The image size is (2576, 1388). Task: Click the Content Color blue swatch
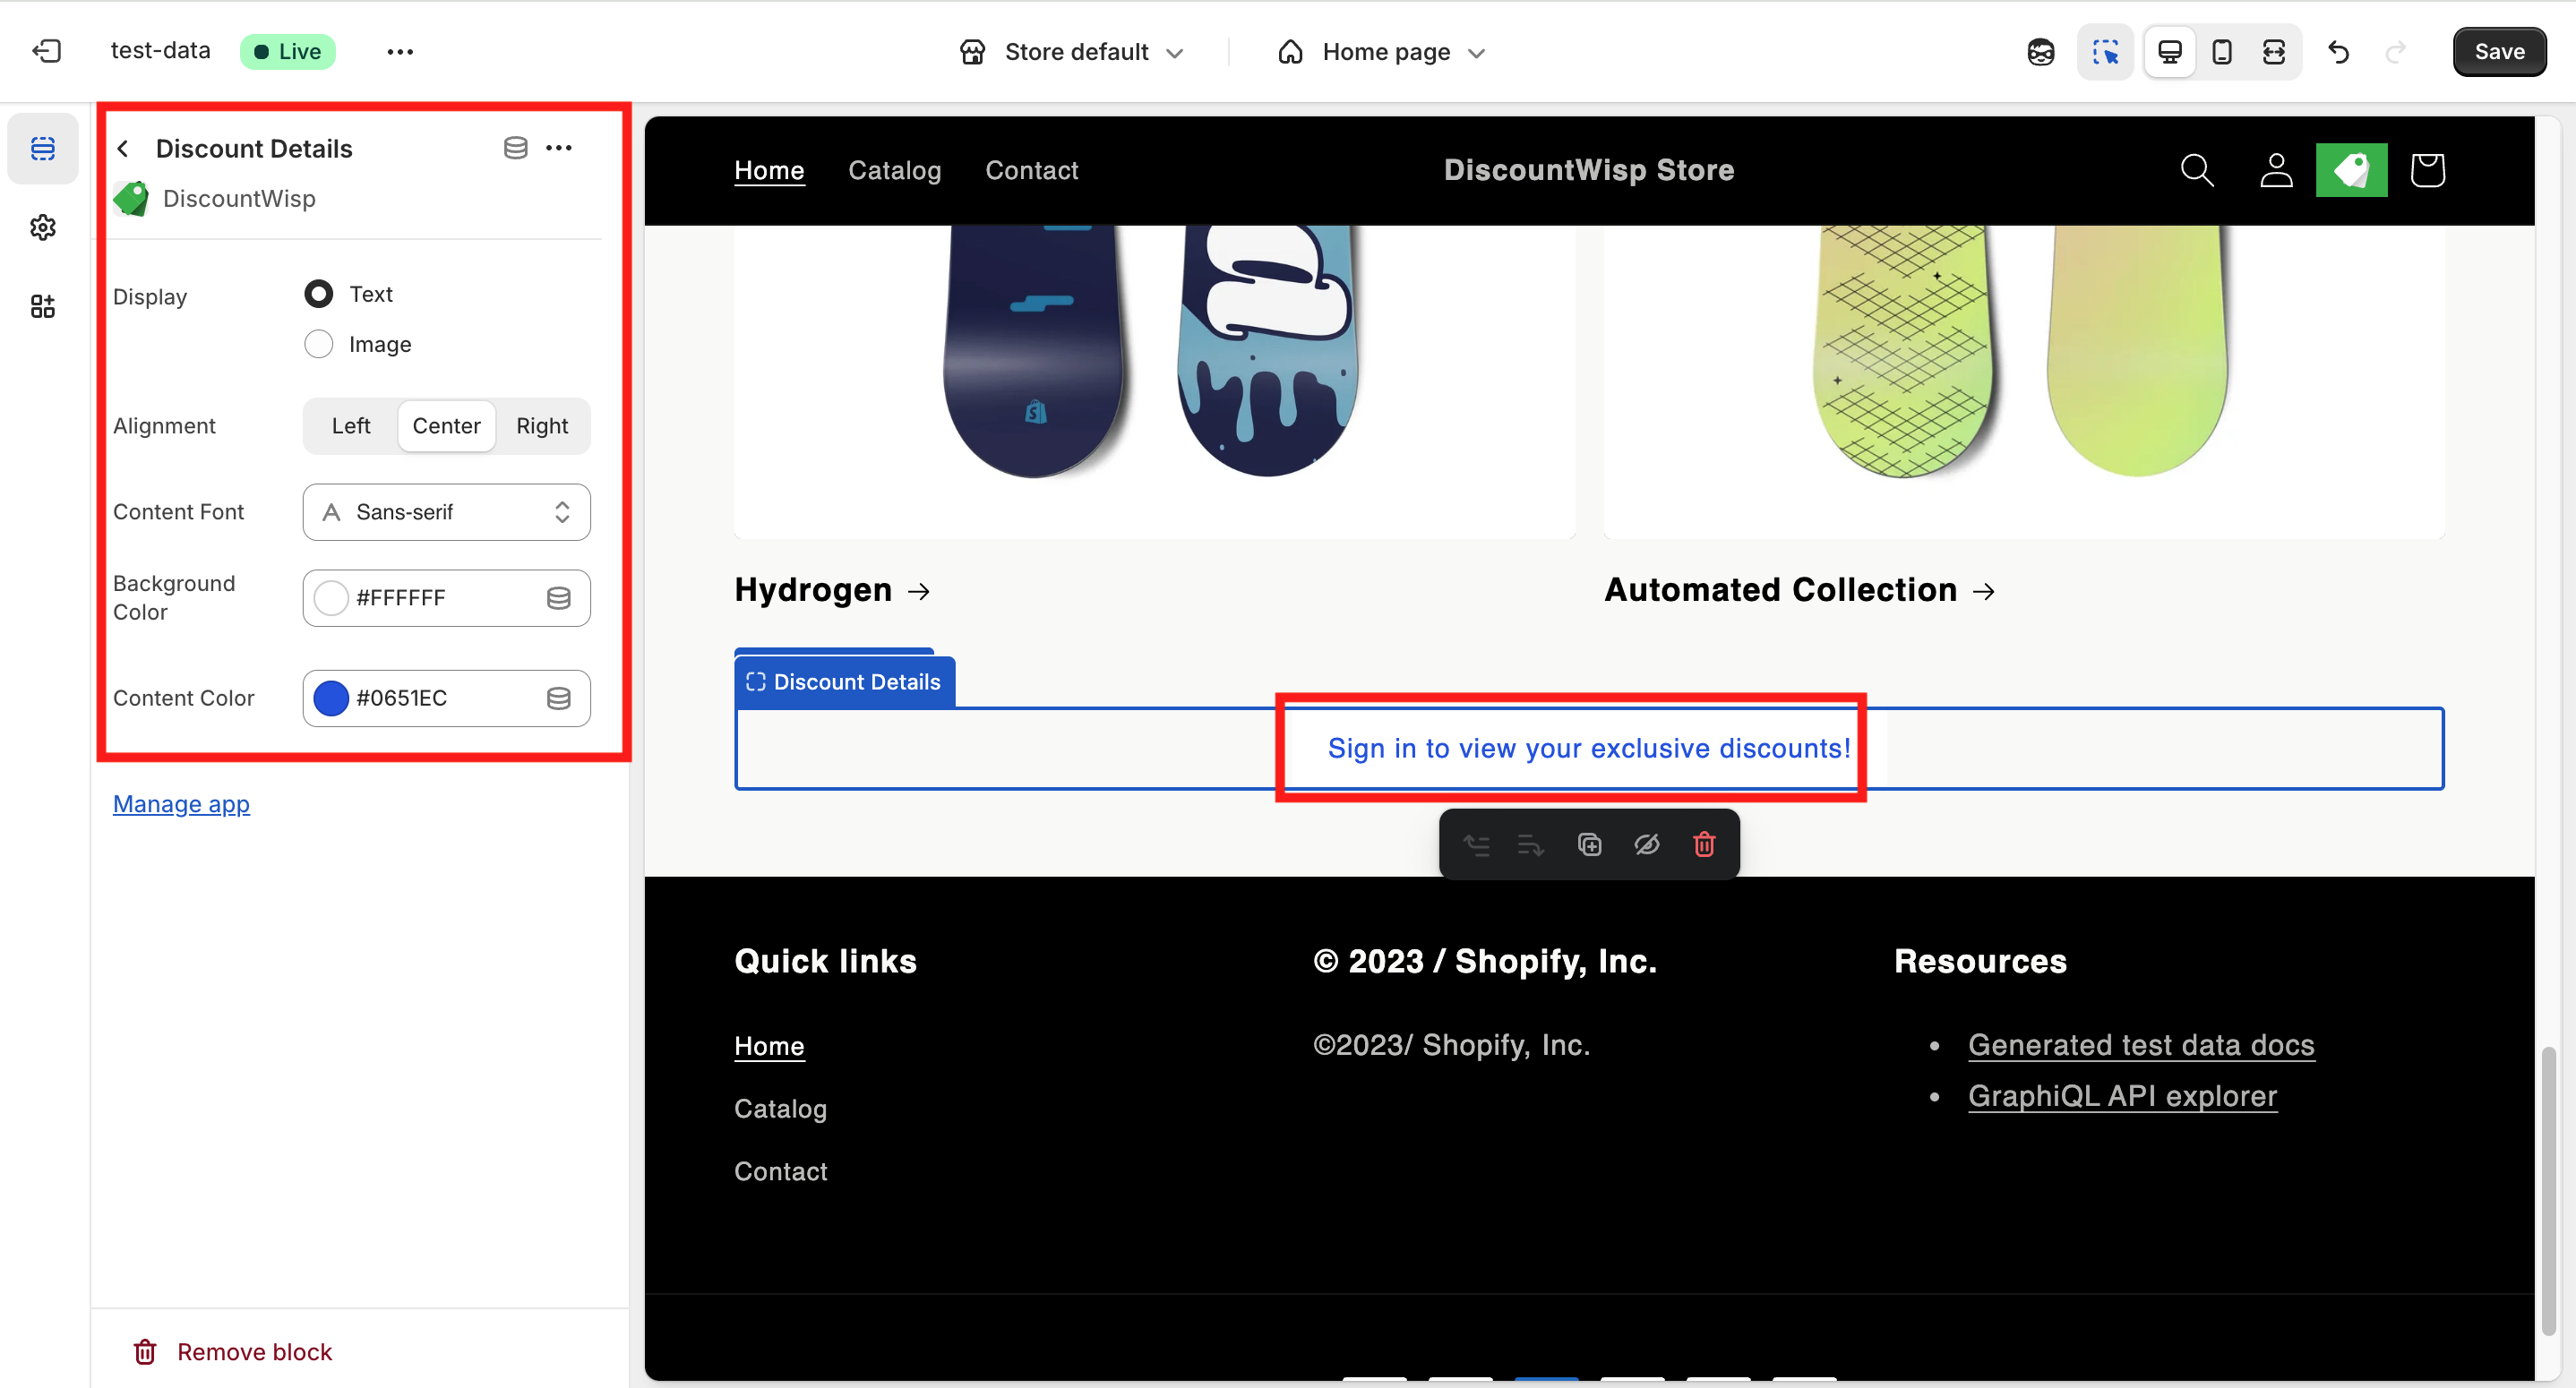[331, 698]
